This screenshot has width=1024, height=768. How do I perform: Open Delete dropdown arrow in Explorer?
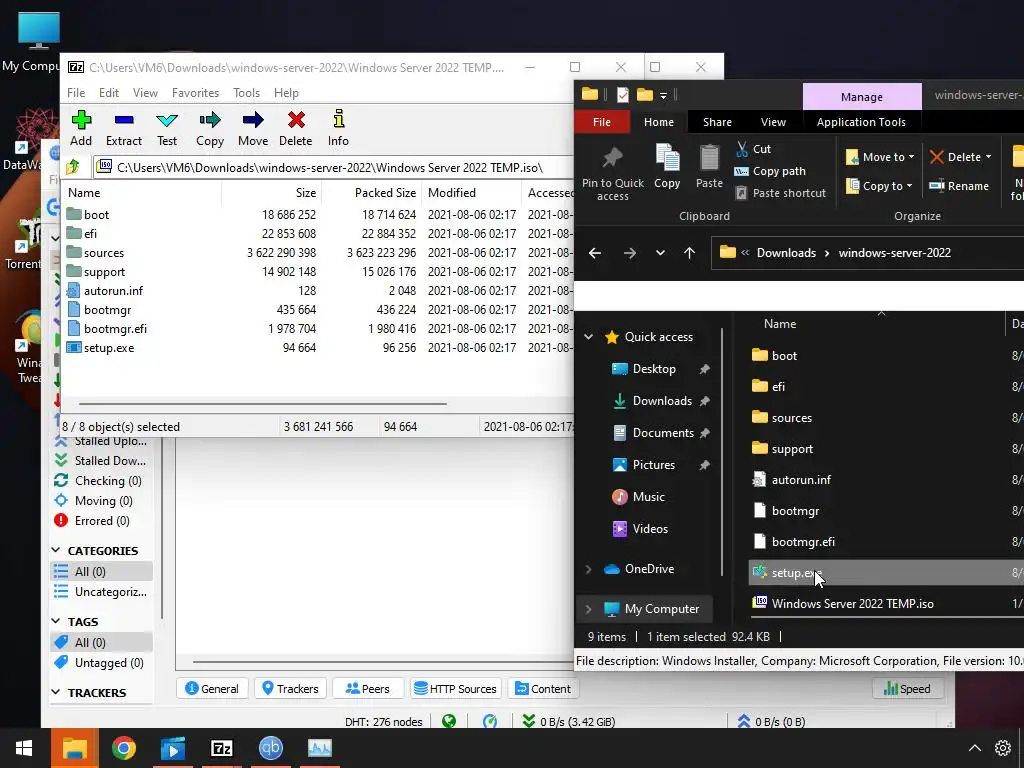click(988, 157)
